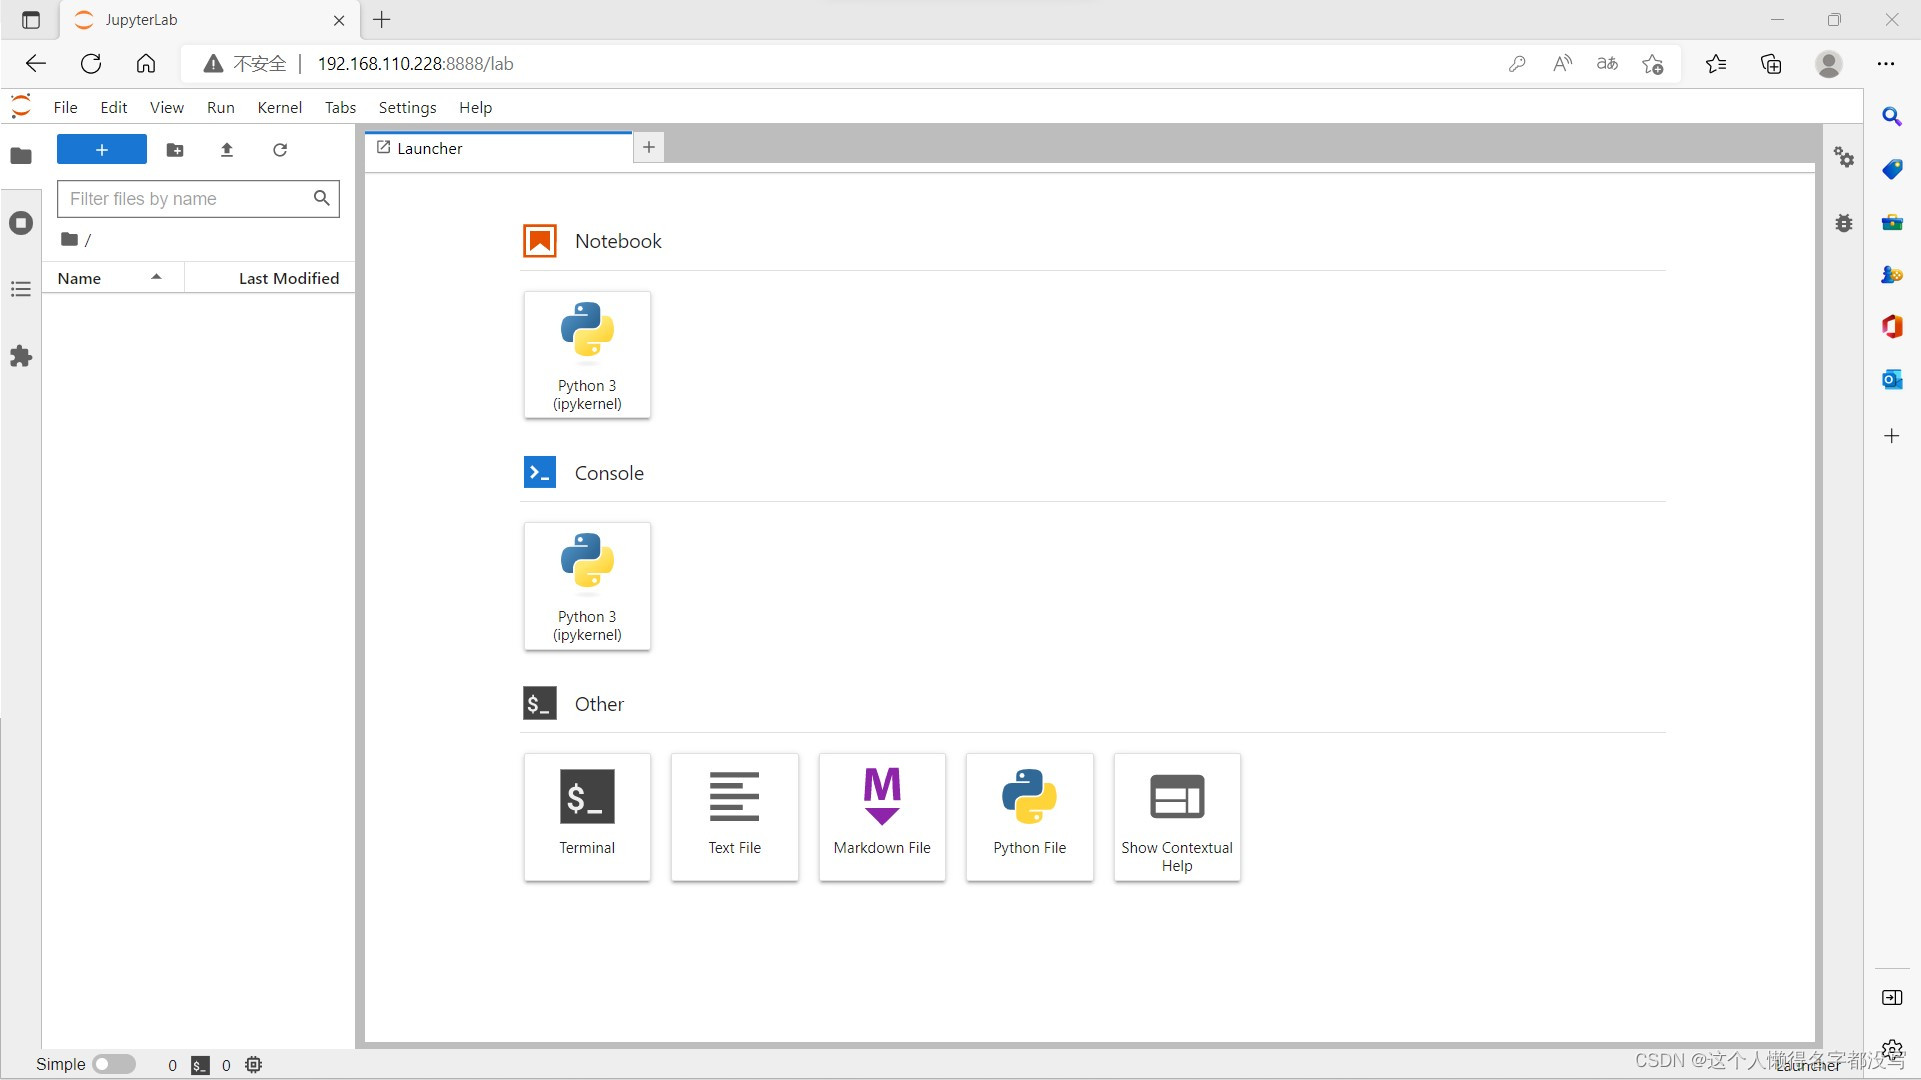Click the New Folder icon

[x=175, y=149]
